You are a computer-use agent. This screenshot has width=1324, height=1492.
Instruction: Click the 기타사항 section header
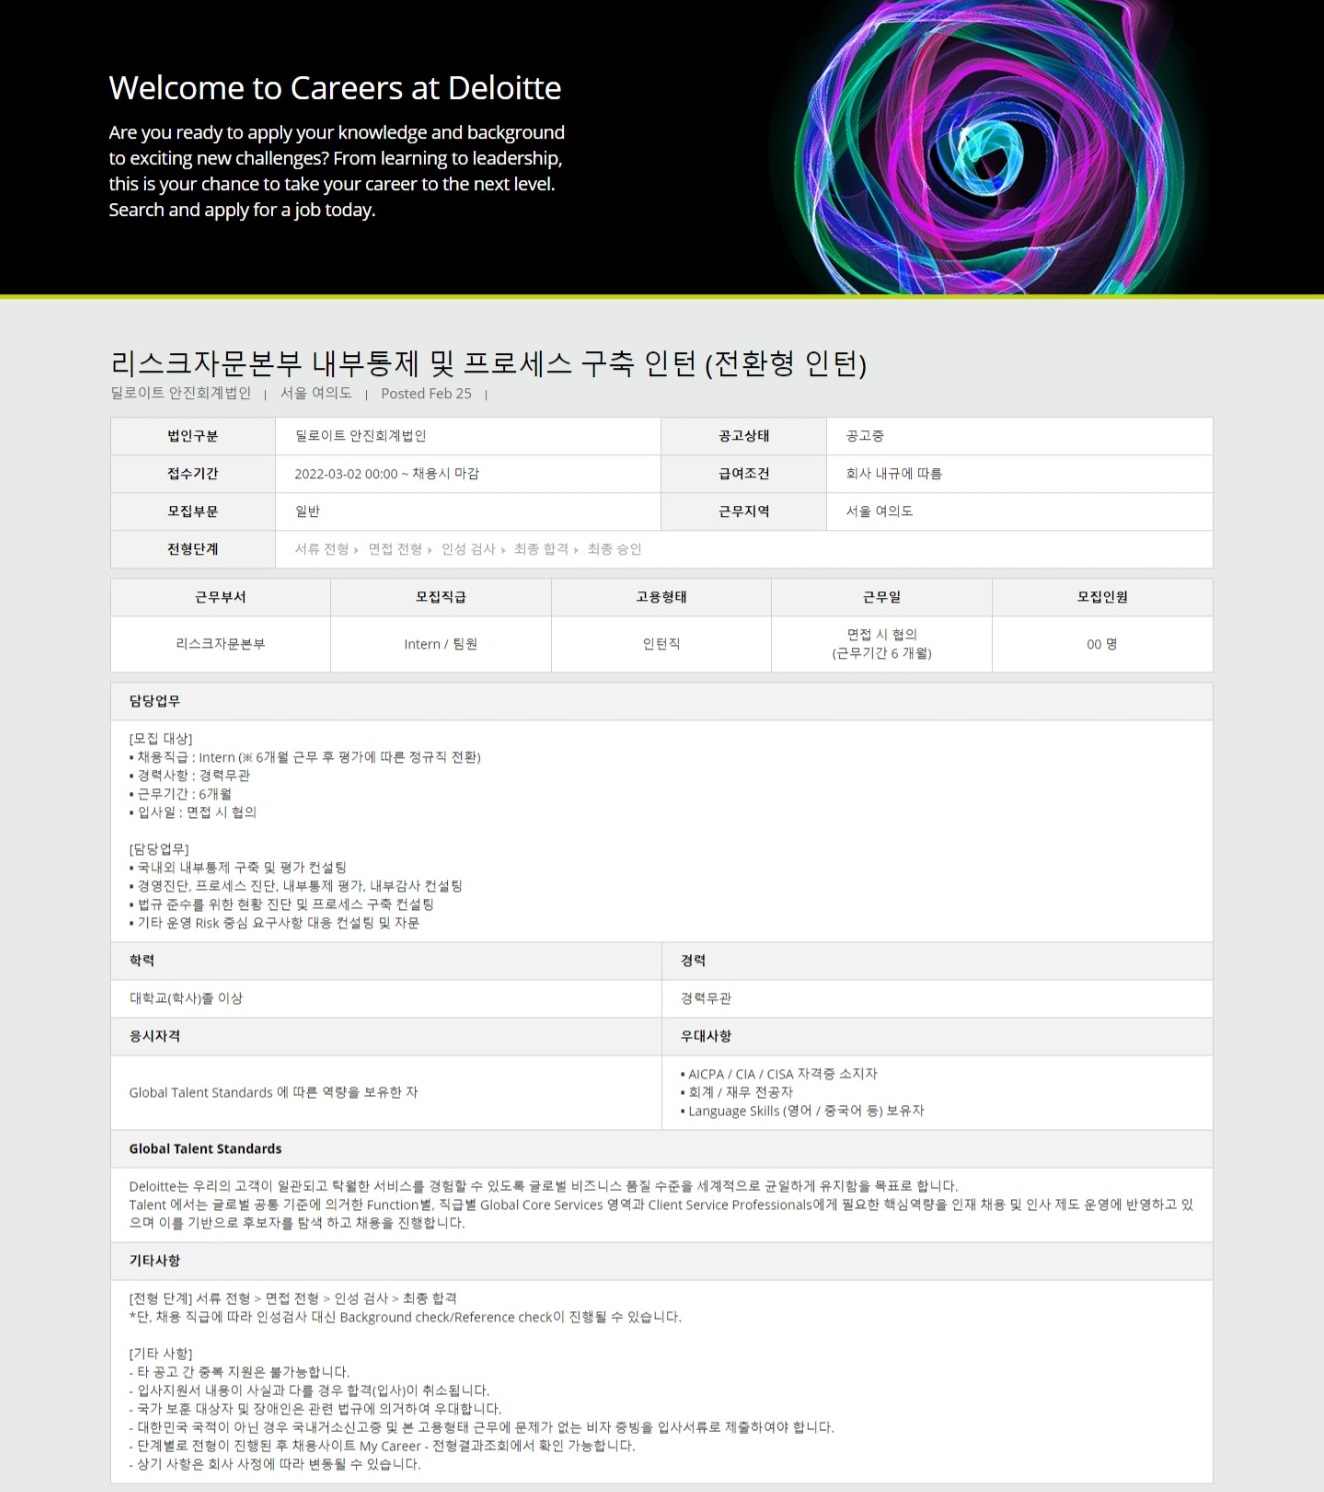pyautogui.click(x=155, y=1261)
